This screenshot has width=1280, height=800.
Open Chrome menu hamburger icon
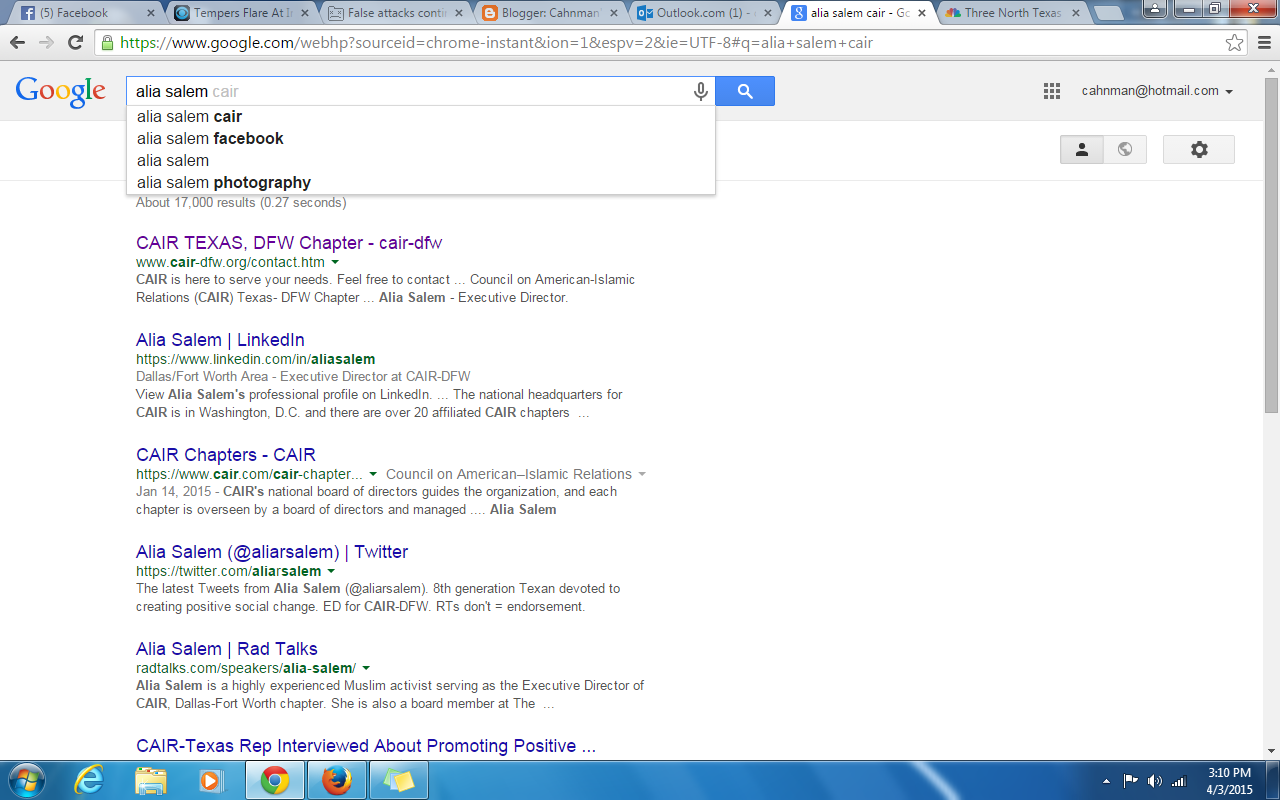(1263, 43)
